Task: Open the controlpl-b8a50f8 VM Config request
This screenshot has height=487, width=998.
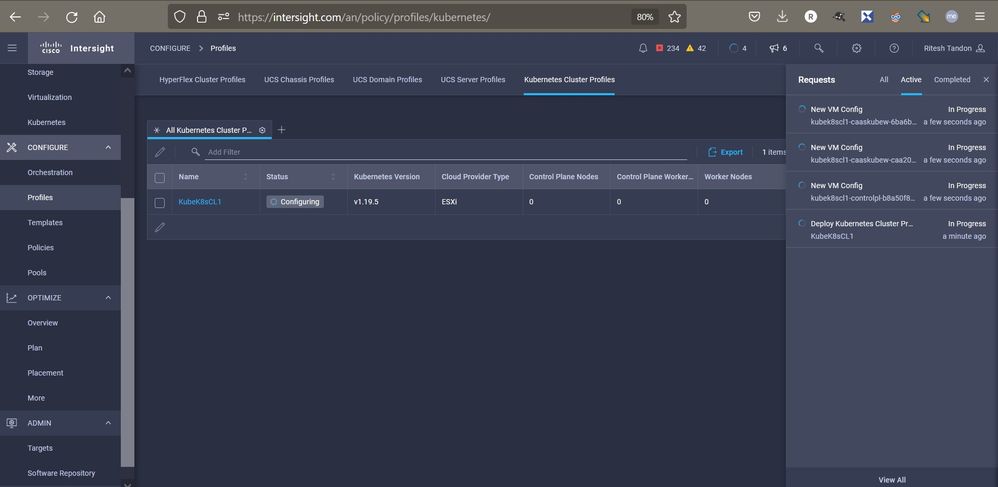Action: tap(892, 192)
